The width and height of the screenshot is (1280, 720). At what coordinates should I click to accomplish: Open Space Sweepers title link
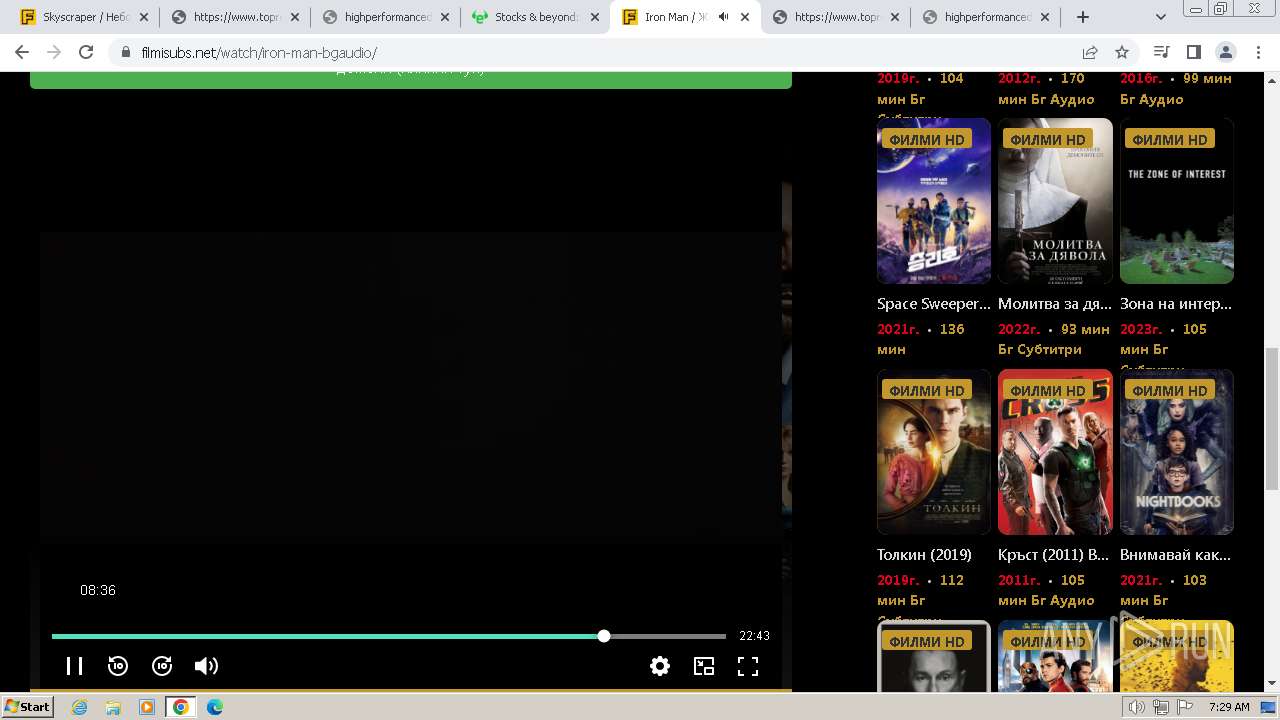[x=934, y=304]
